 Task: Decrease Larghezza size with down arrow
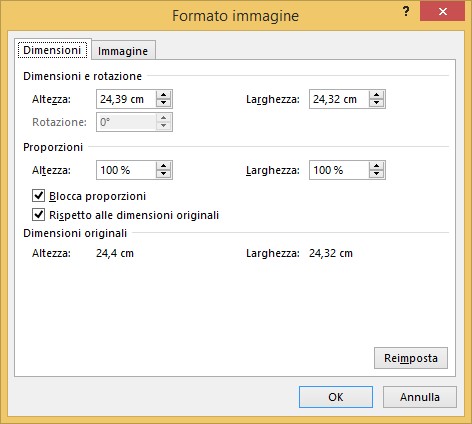point(376,103)
